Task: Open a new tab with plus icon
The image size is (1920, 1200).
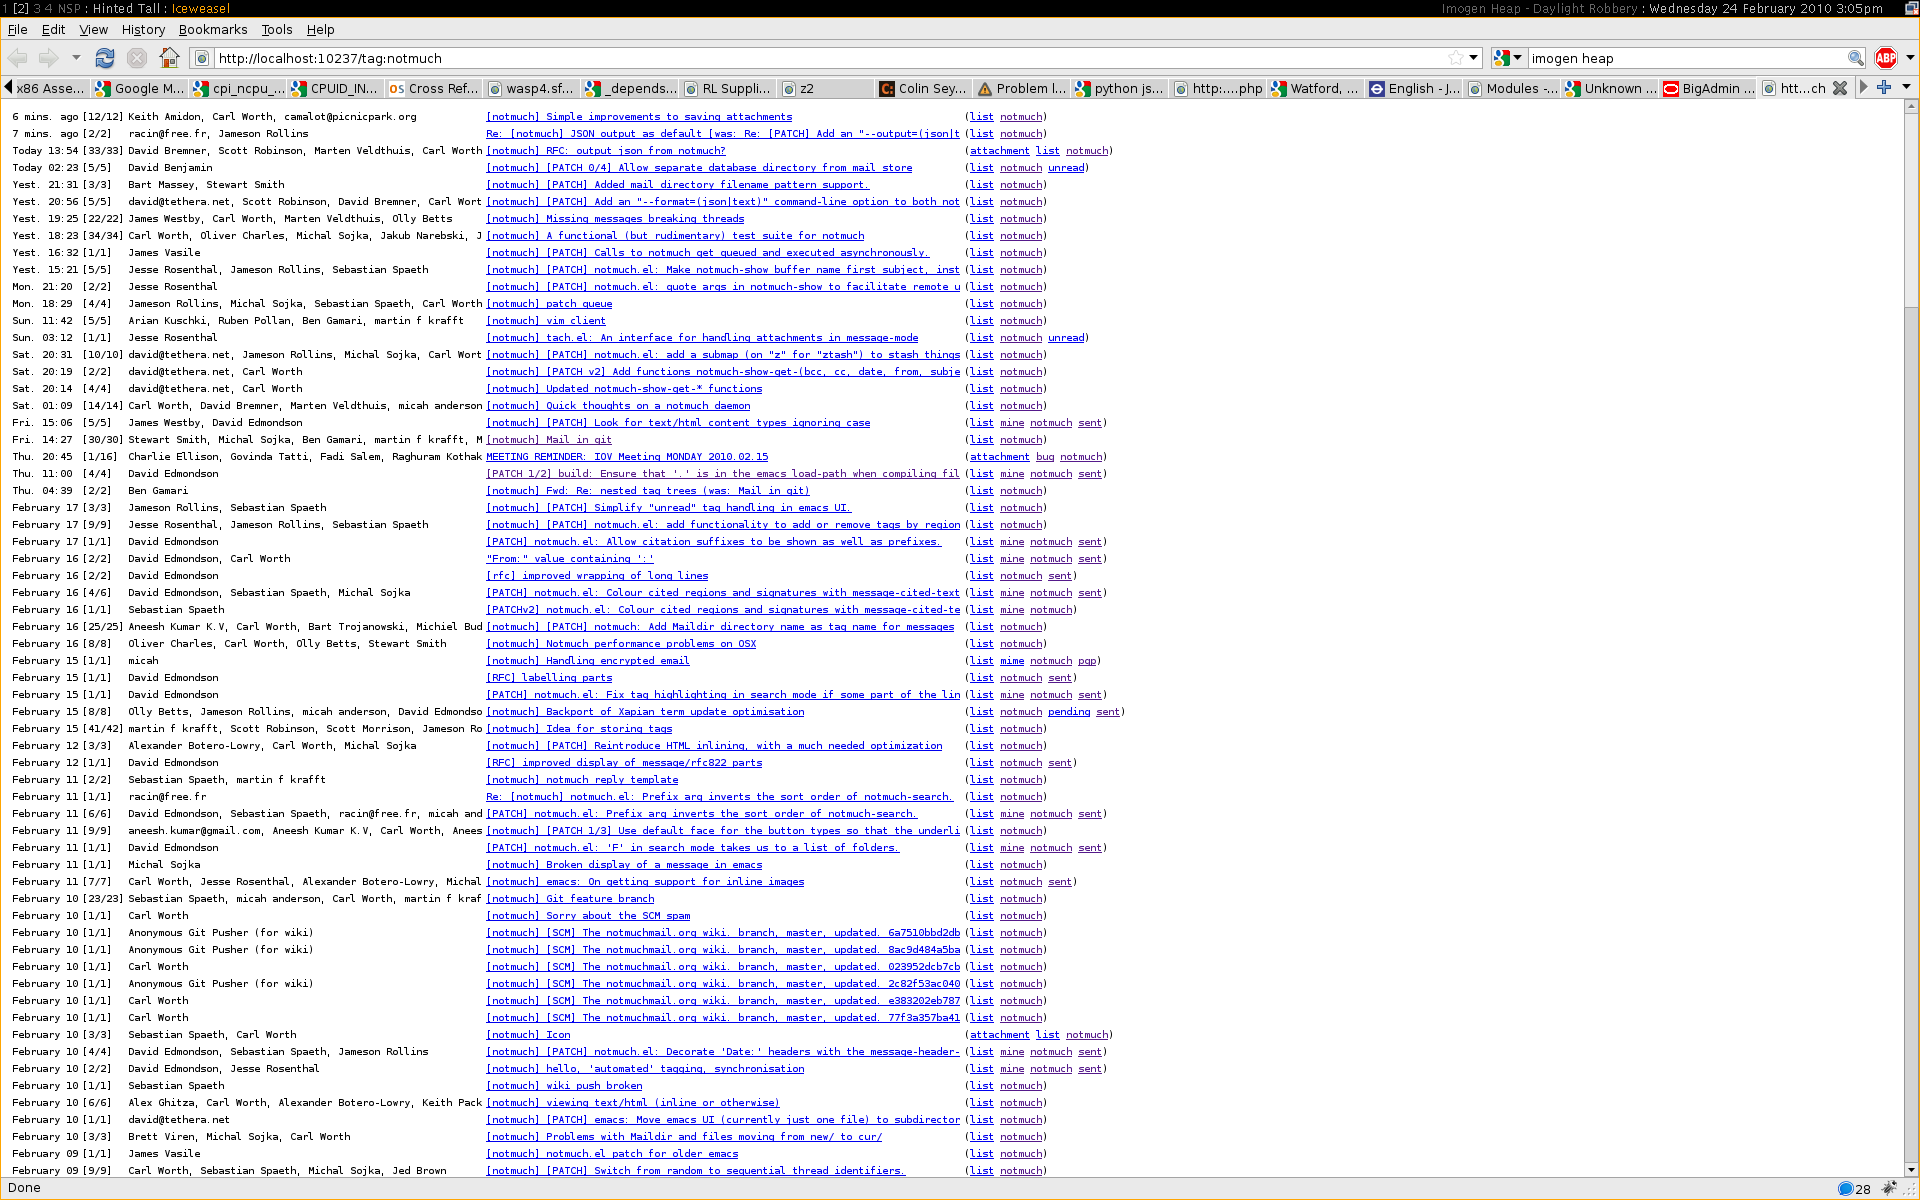Action: pyautogui.click(x=1884, y=88)
